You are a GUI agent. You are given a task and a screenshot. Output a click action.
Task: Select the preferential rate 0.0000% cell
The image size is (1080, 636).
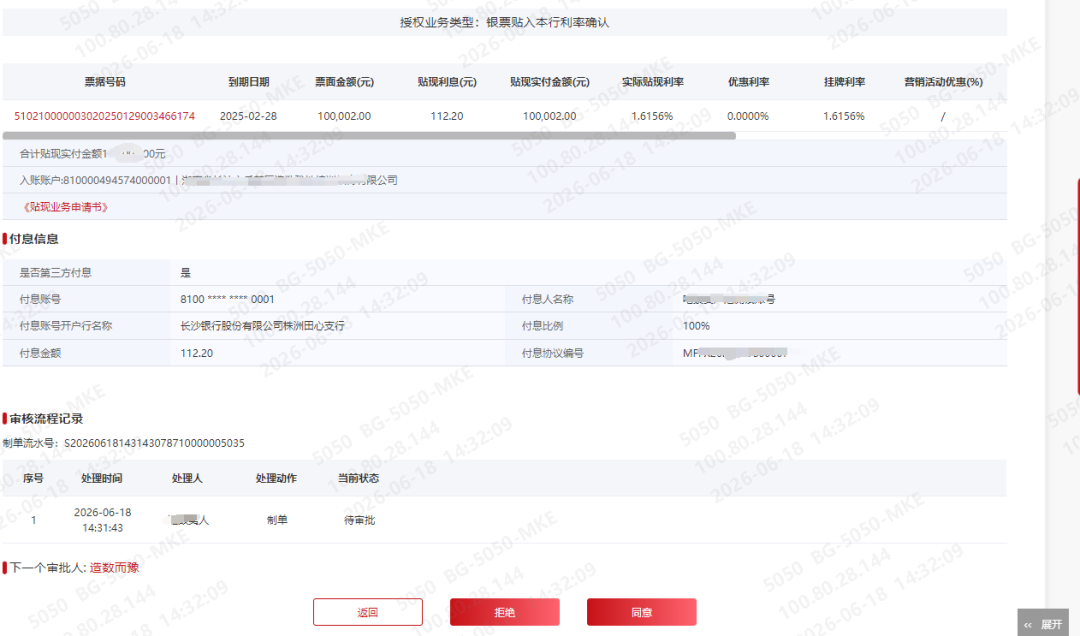[748, 116]
